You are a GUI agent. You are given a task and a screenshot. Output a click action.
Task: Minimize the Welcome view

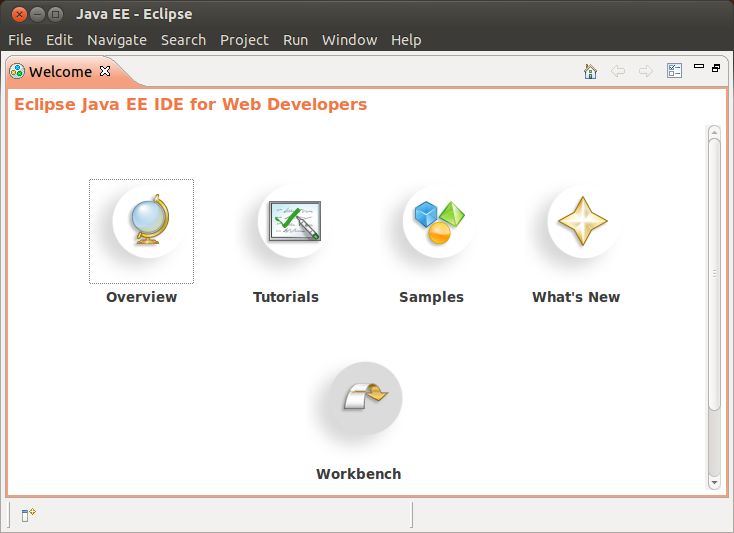coord(699,66)
